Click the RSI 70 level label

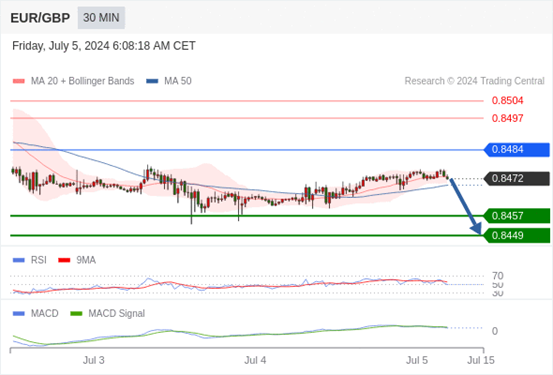click(498, 276)
